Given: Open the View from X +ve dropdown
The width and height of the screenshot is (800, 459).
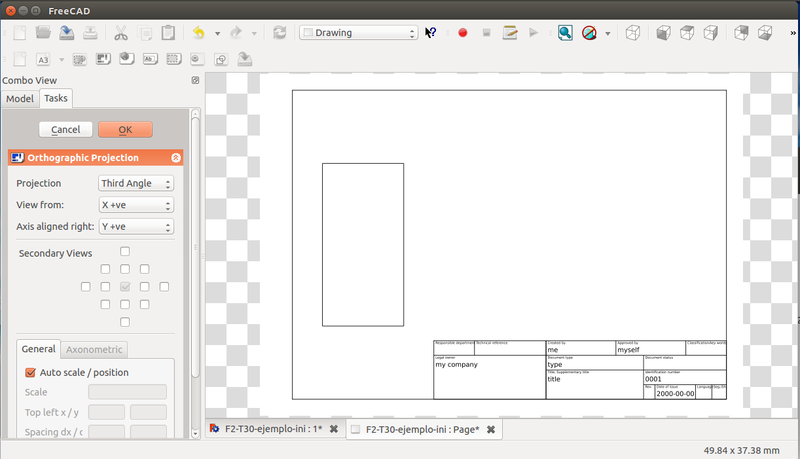Looking at the screenshot, I should (x=136, y=205).
